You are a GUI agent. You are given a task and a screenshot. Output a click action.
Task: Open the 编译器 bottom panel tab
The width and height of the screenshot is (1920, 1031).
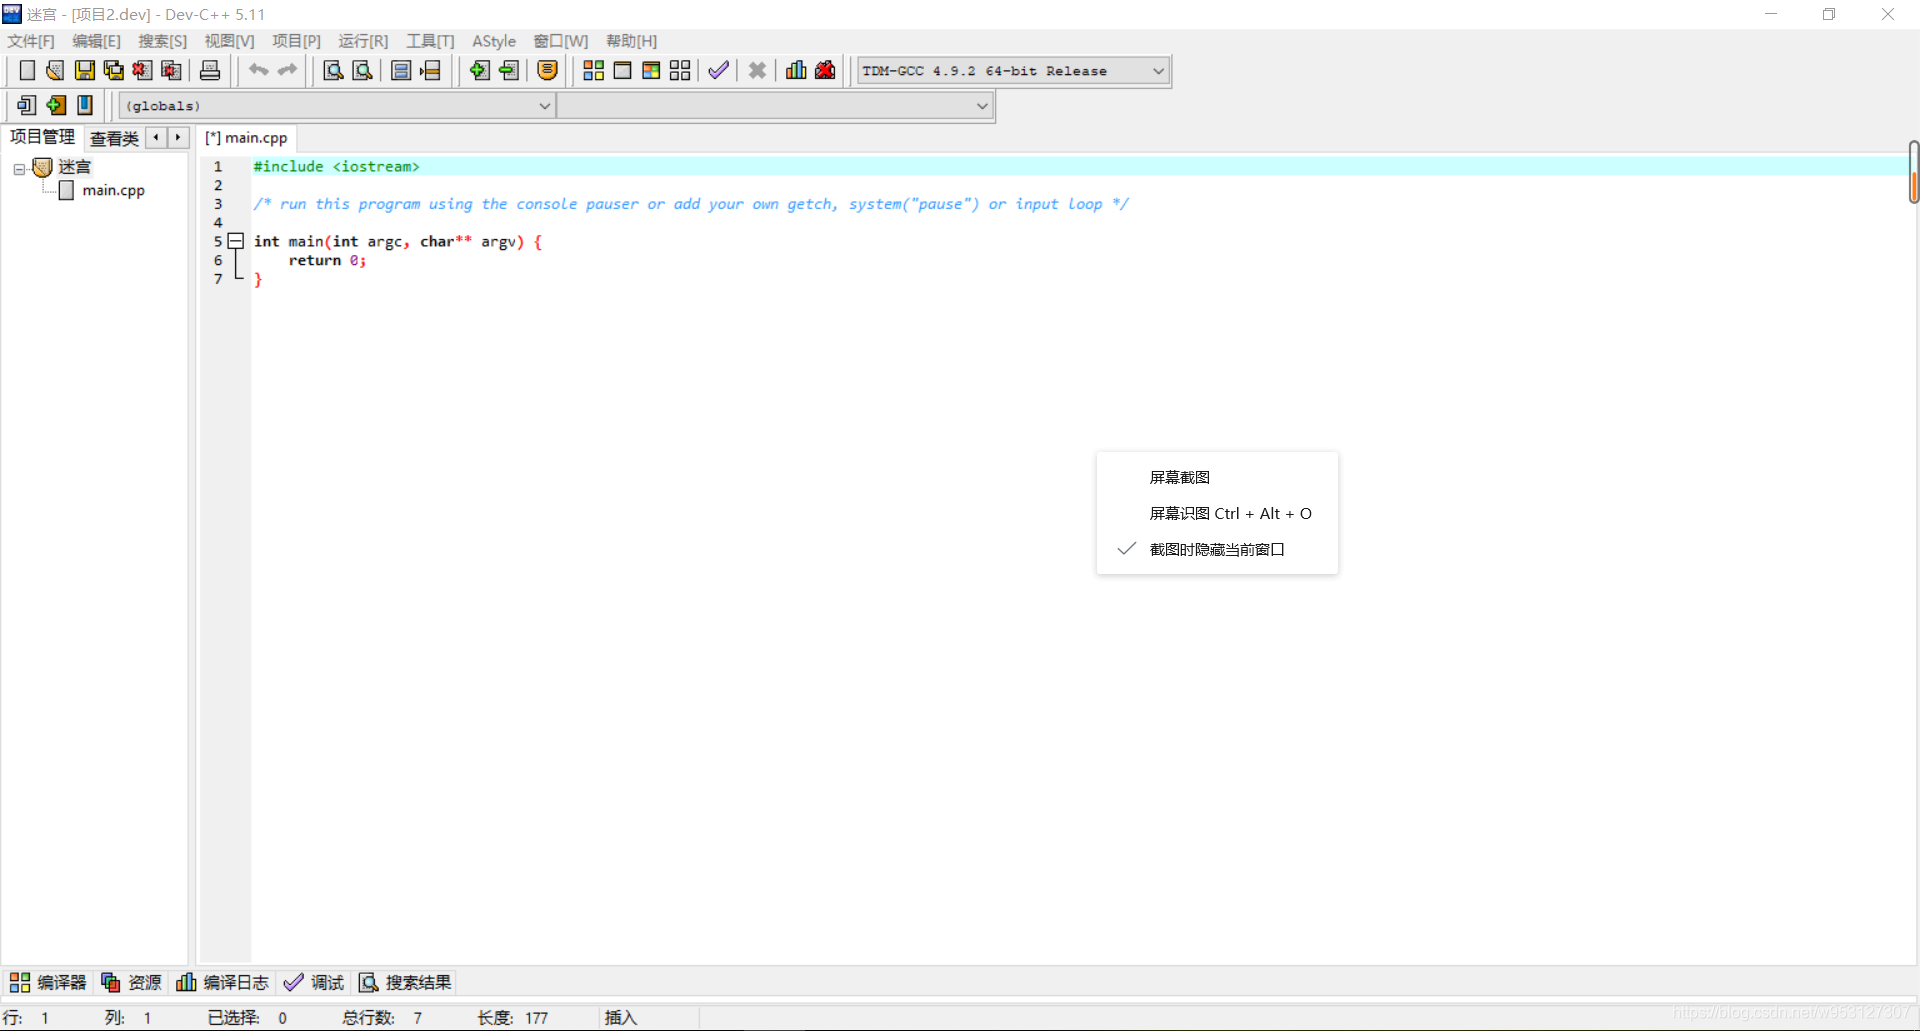48,983
